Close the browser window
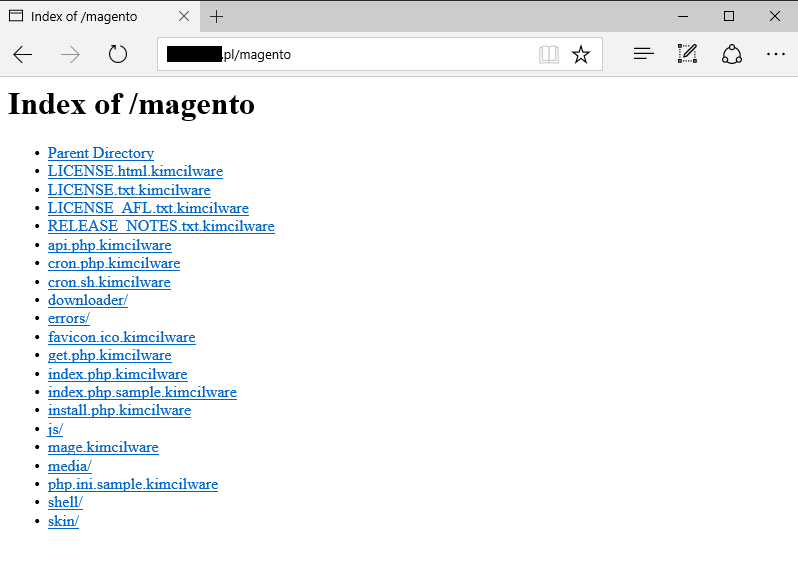Screen dimensions: 798x583 [775, 16]
